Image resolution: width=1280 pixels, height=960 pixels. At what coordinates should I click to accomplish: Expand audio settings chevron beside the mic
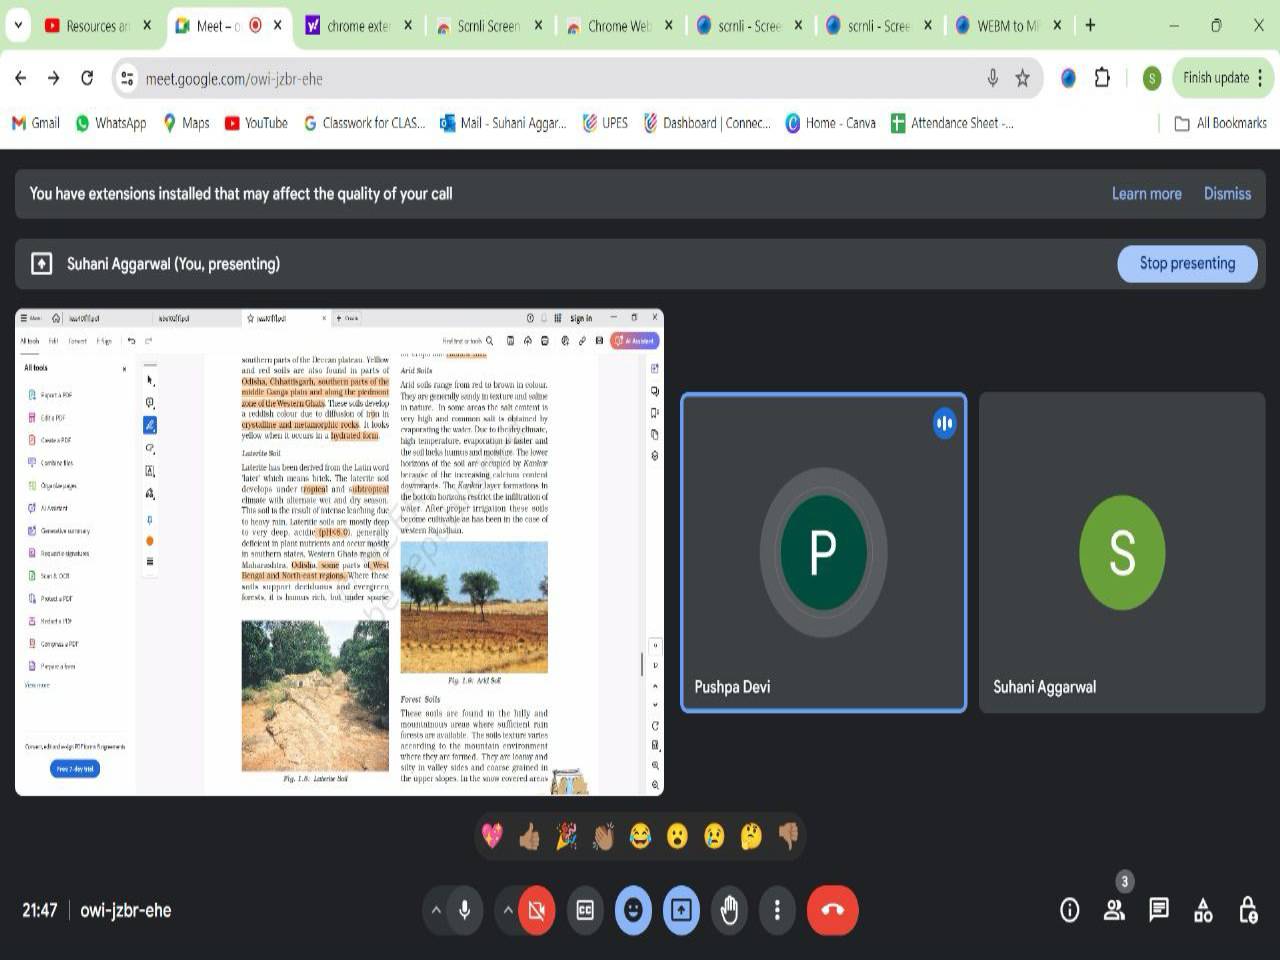click(436, 910)
